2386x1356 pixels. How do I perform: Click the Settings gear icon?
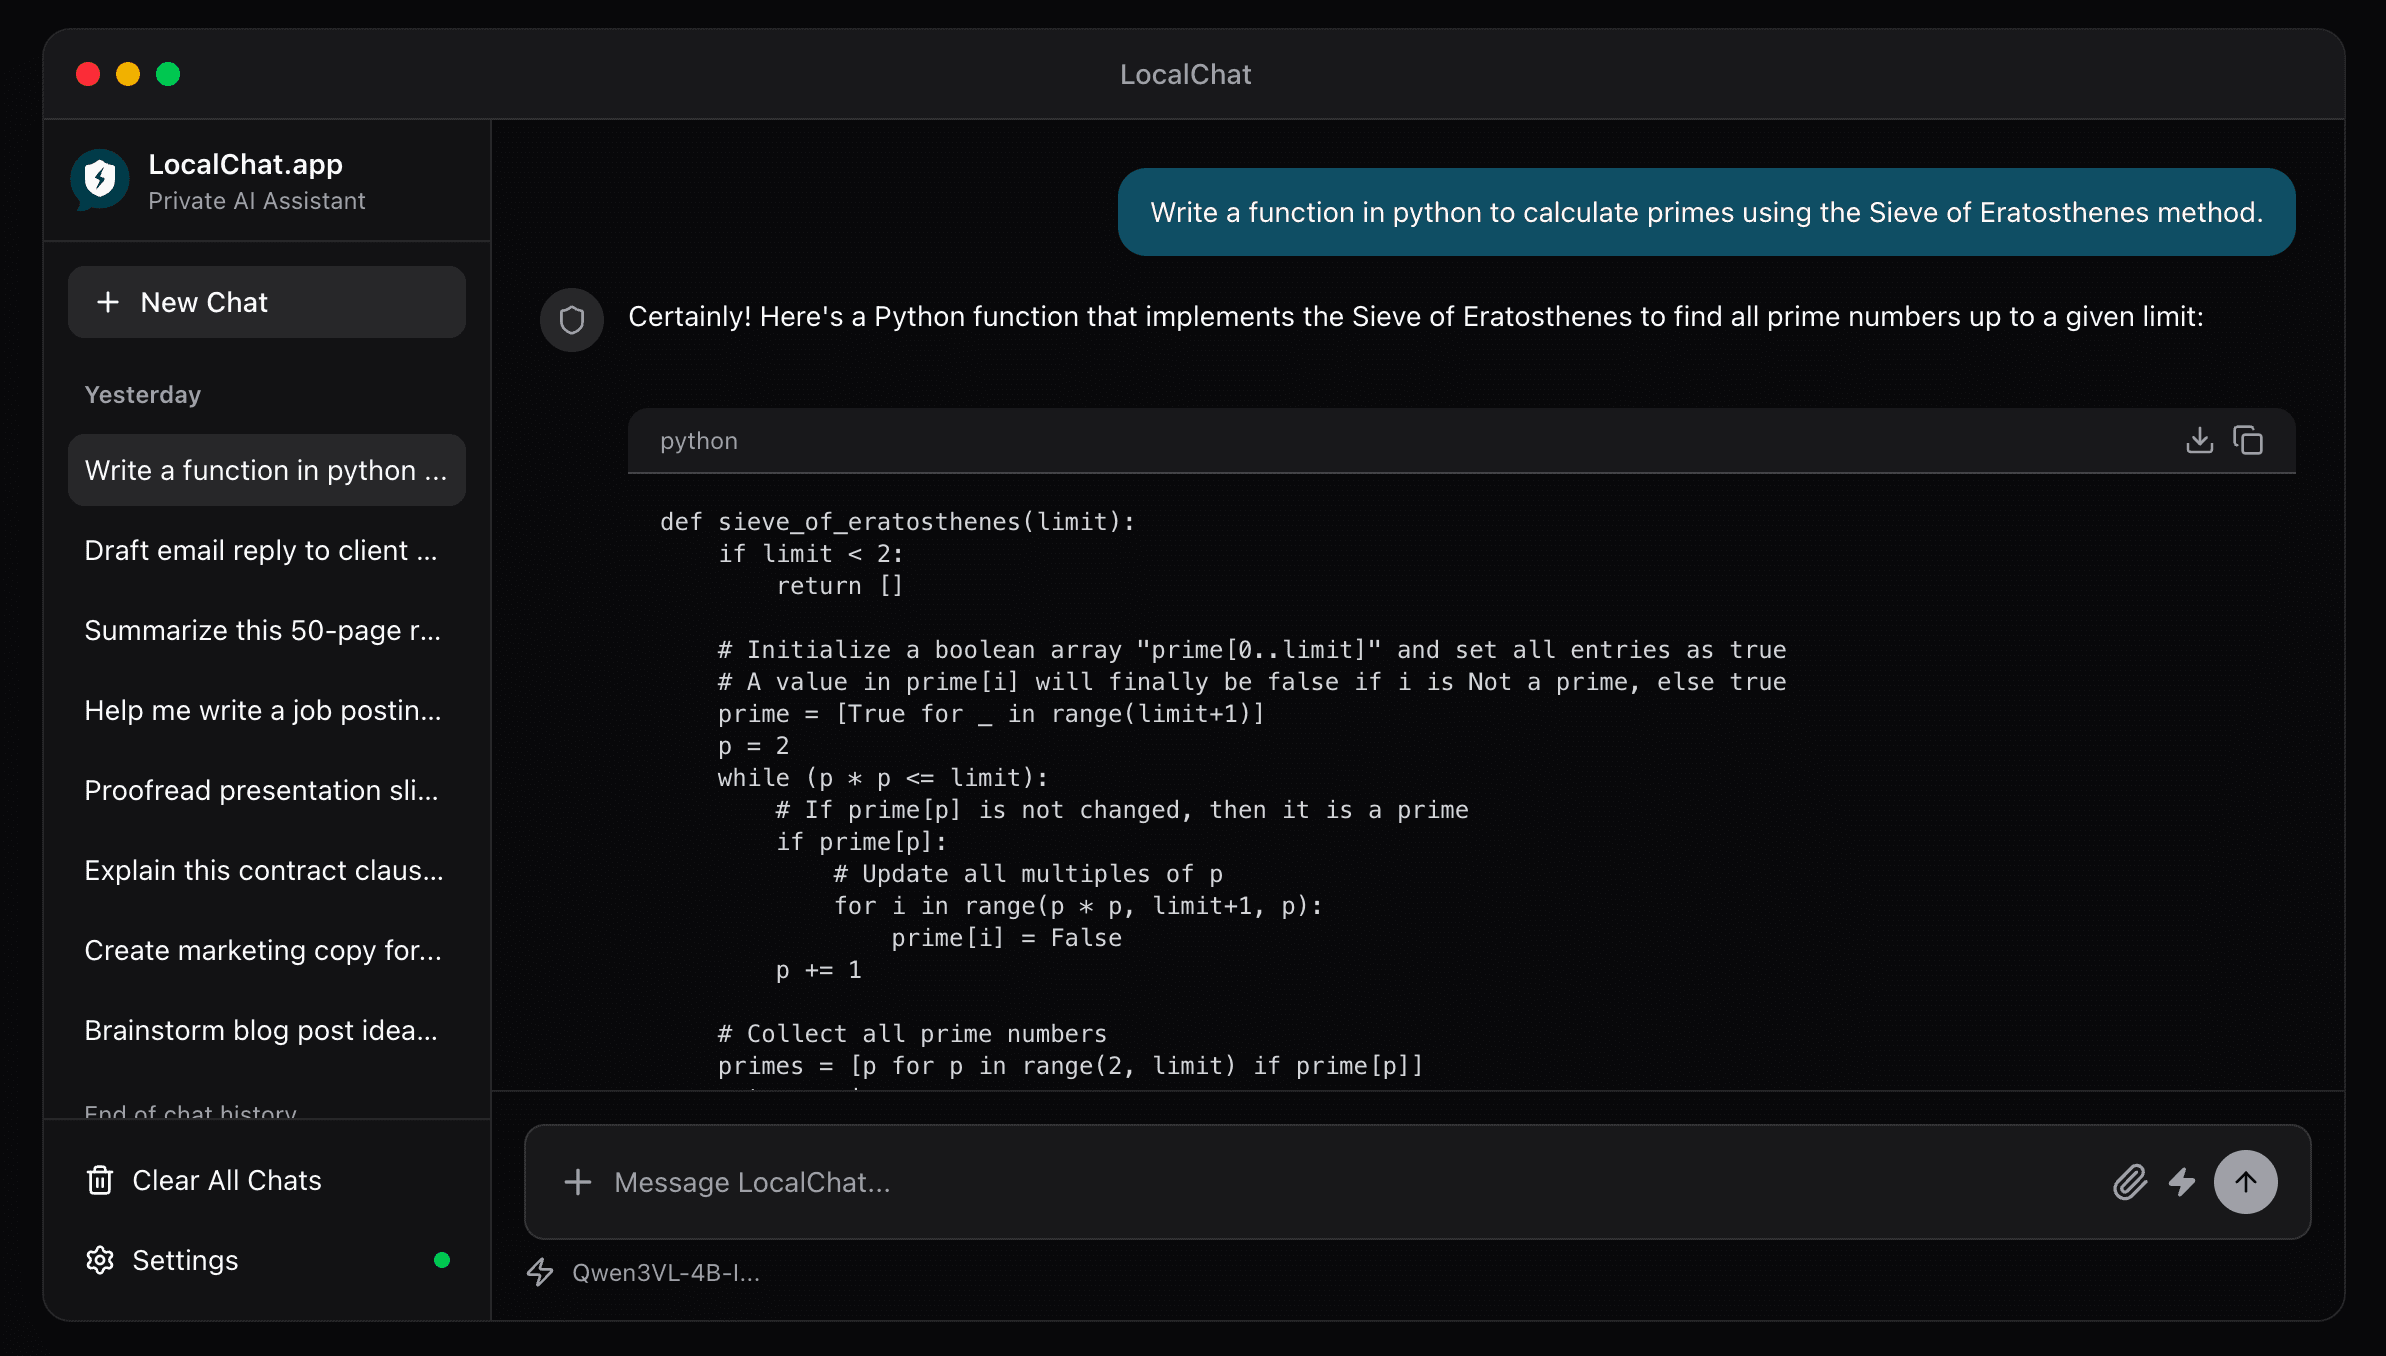coord(100,1260)
